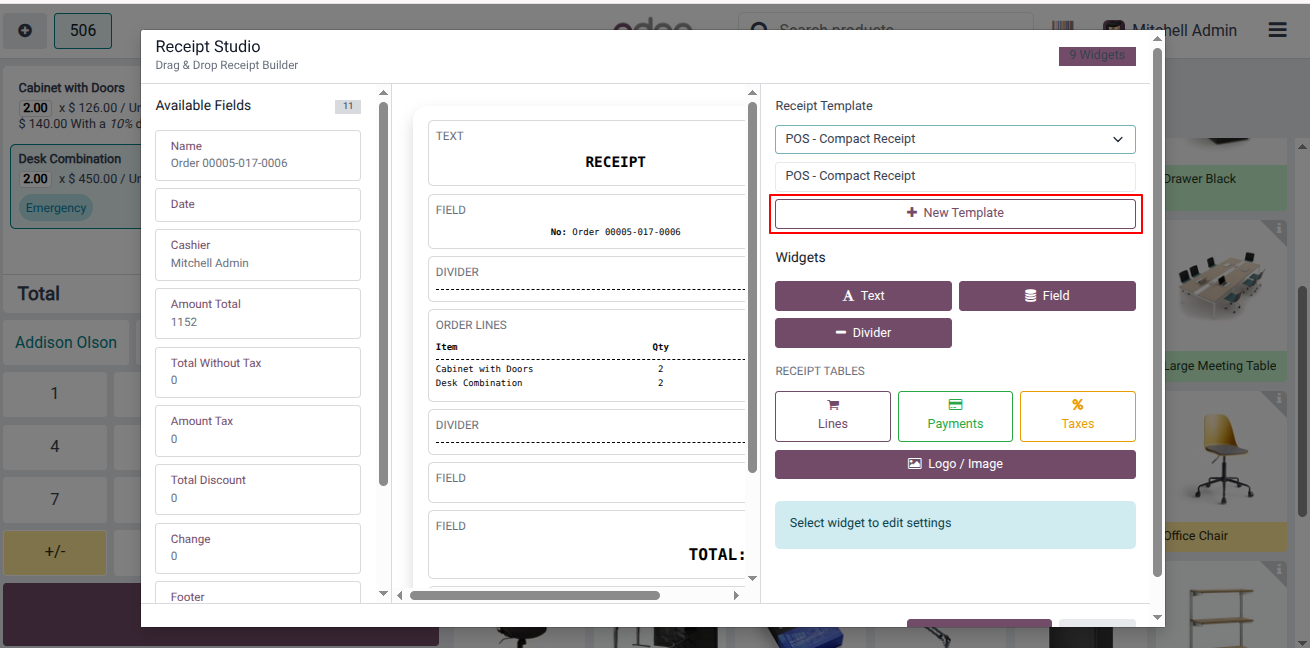The height and width of the screenshot is (648, 1310).
Task: Click the barcode scanner icon
Action: click(1064, 30)
